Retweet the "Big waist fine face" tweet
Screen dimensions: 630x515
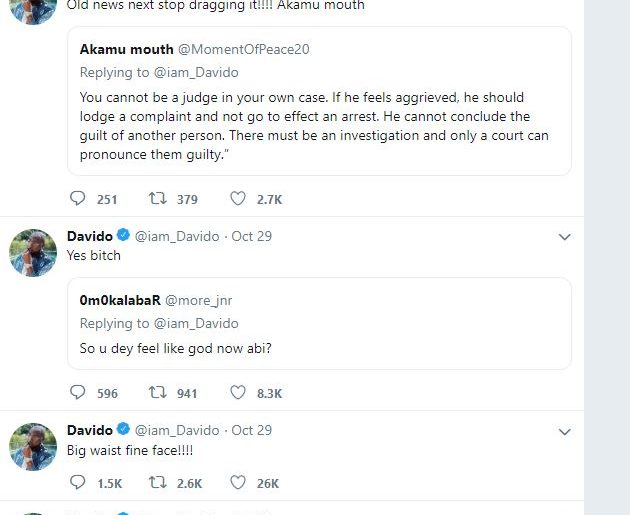point(156,483)
